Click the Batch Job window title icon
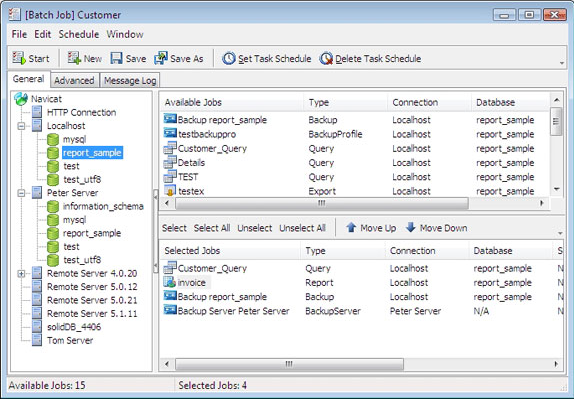The image size is (574, 399). (x=15, y=14)
